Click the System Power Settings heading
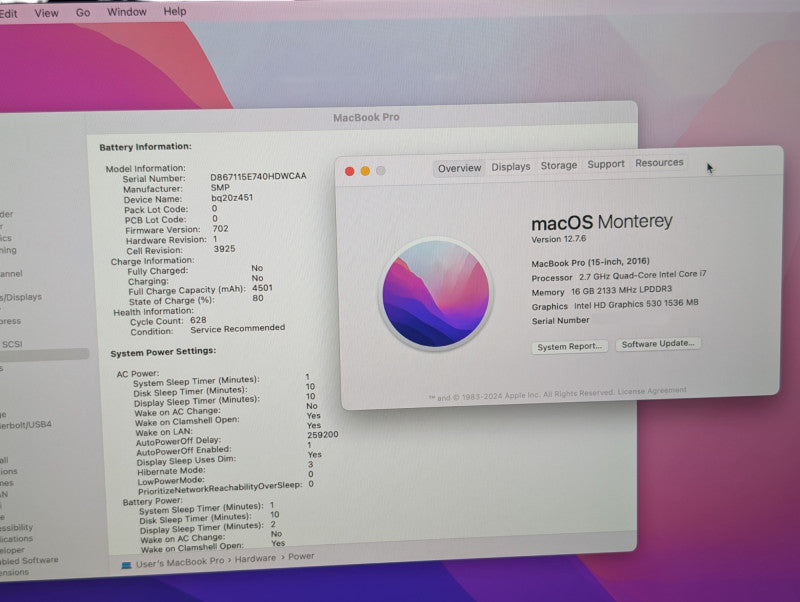Viewport: 800px width, 602px height. [163, 352]
